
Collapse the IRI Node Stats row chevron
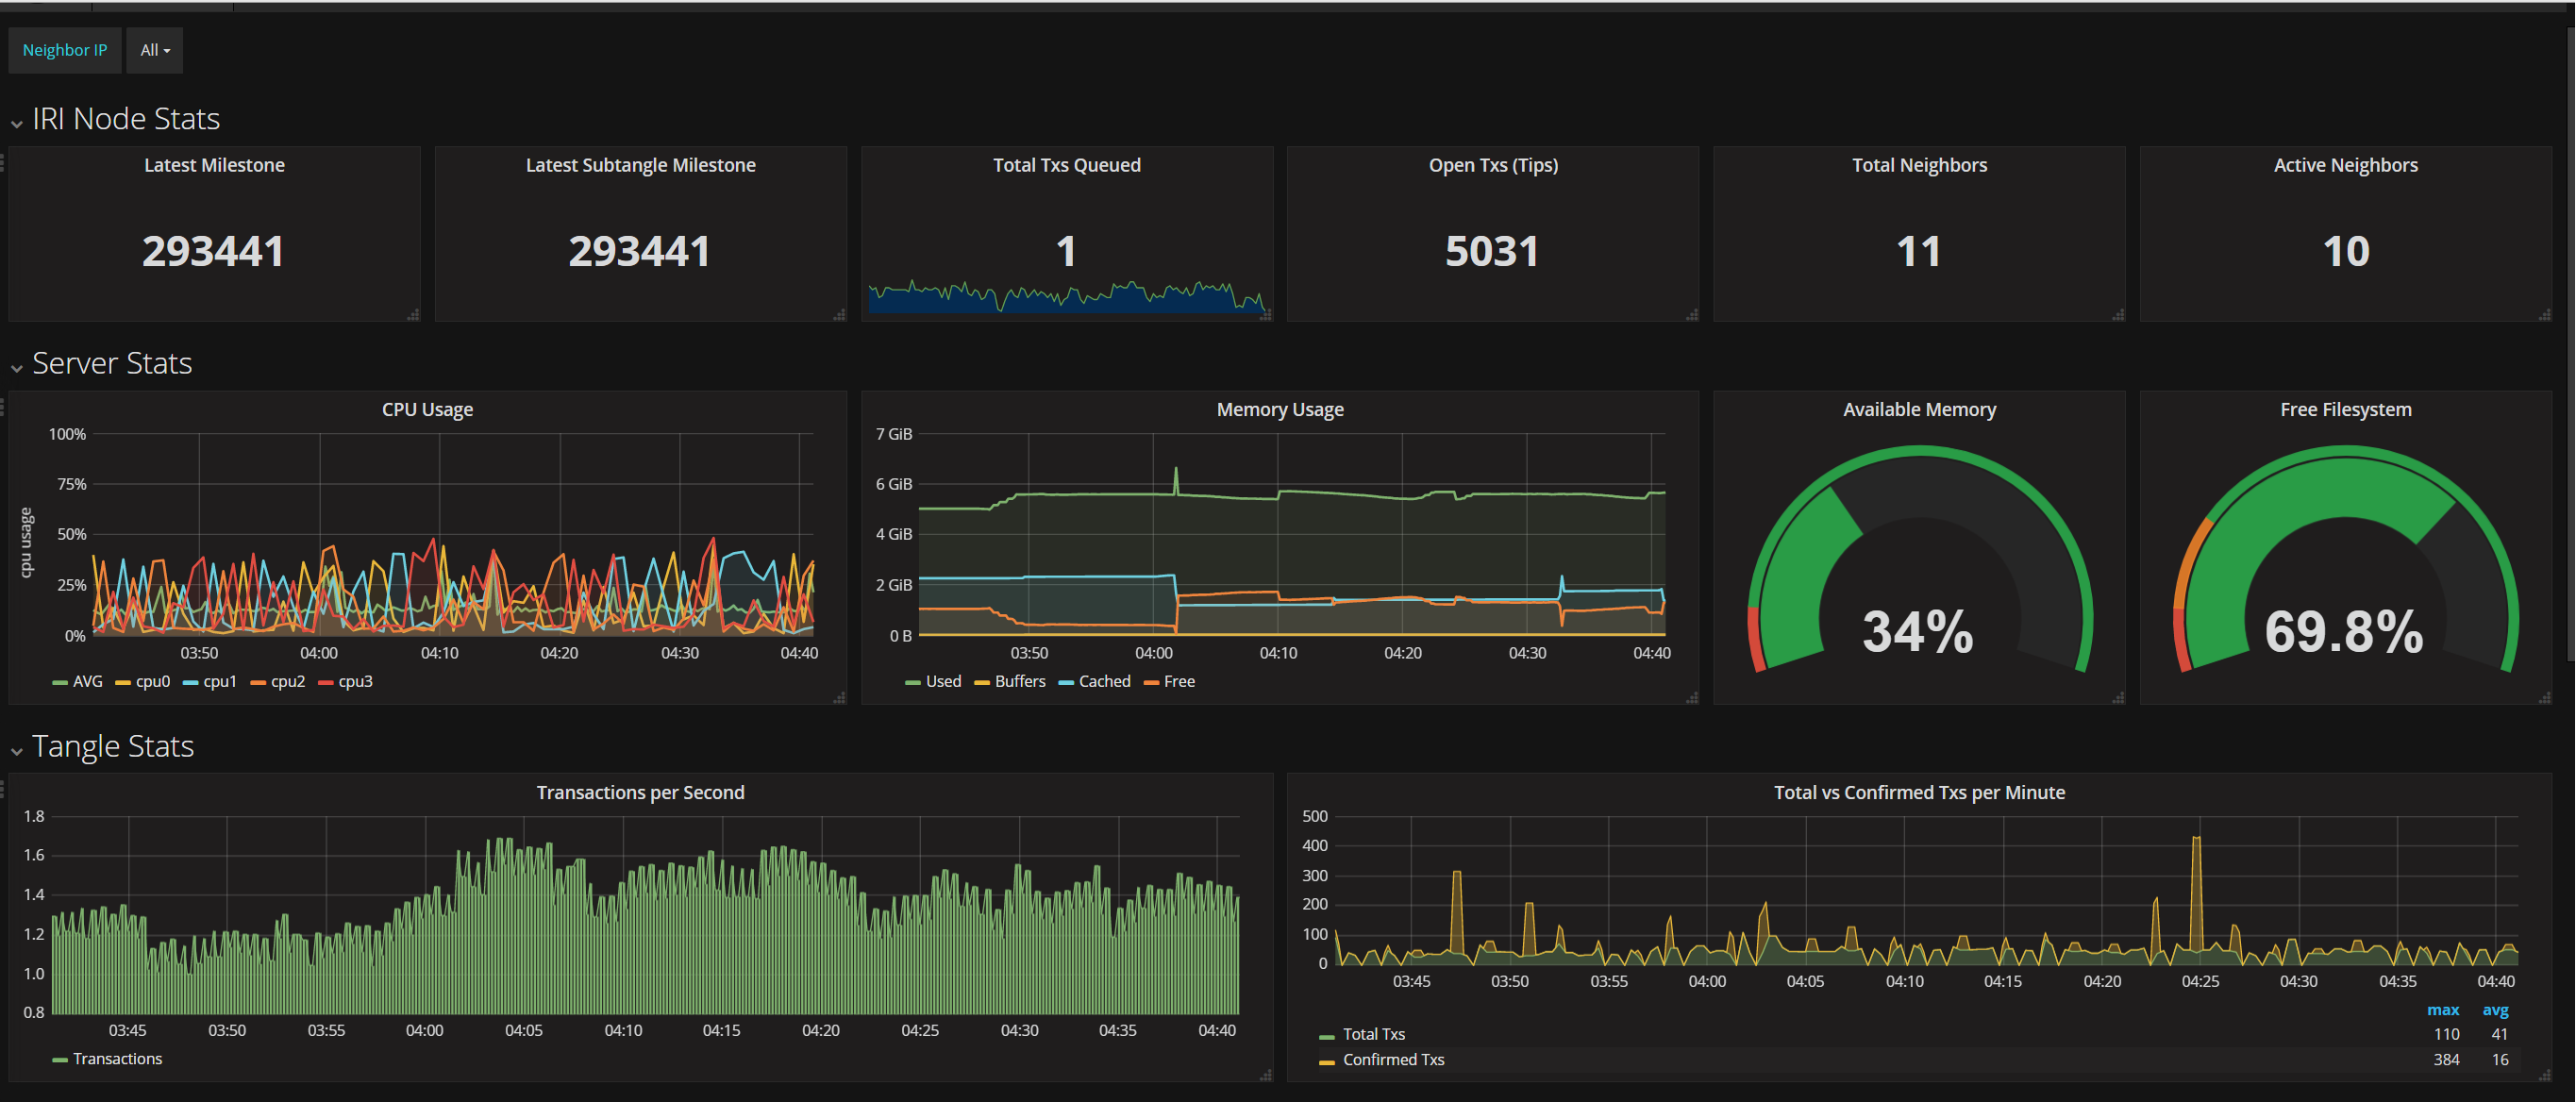click(17, 124)
